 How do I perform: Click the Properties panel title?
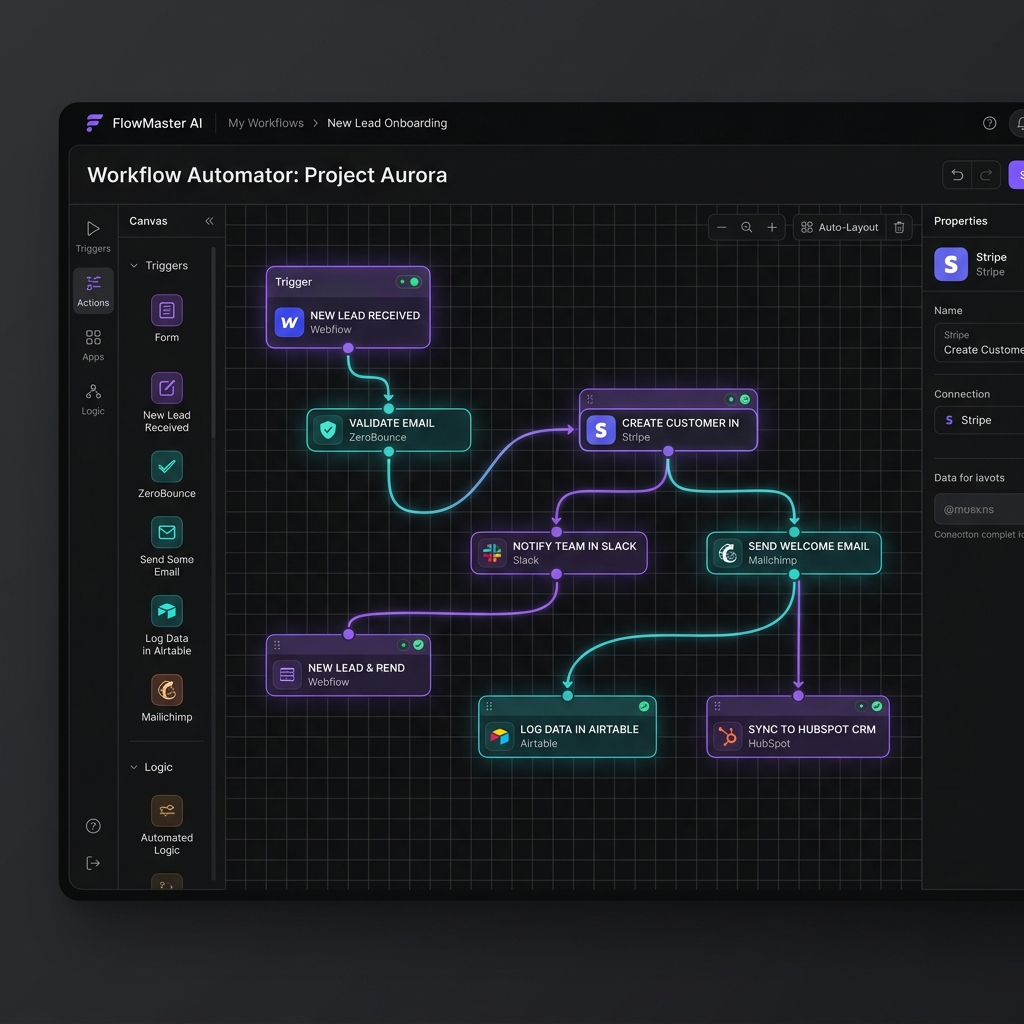tap(960, 221)
